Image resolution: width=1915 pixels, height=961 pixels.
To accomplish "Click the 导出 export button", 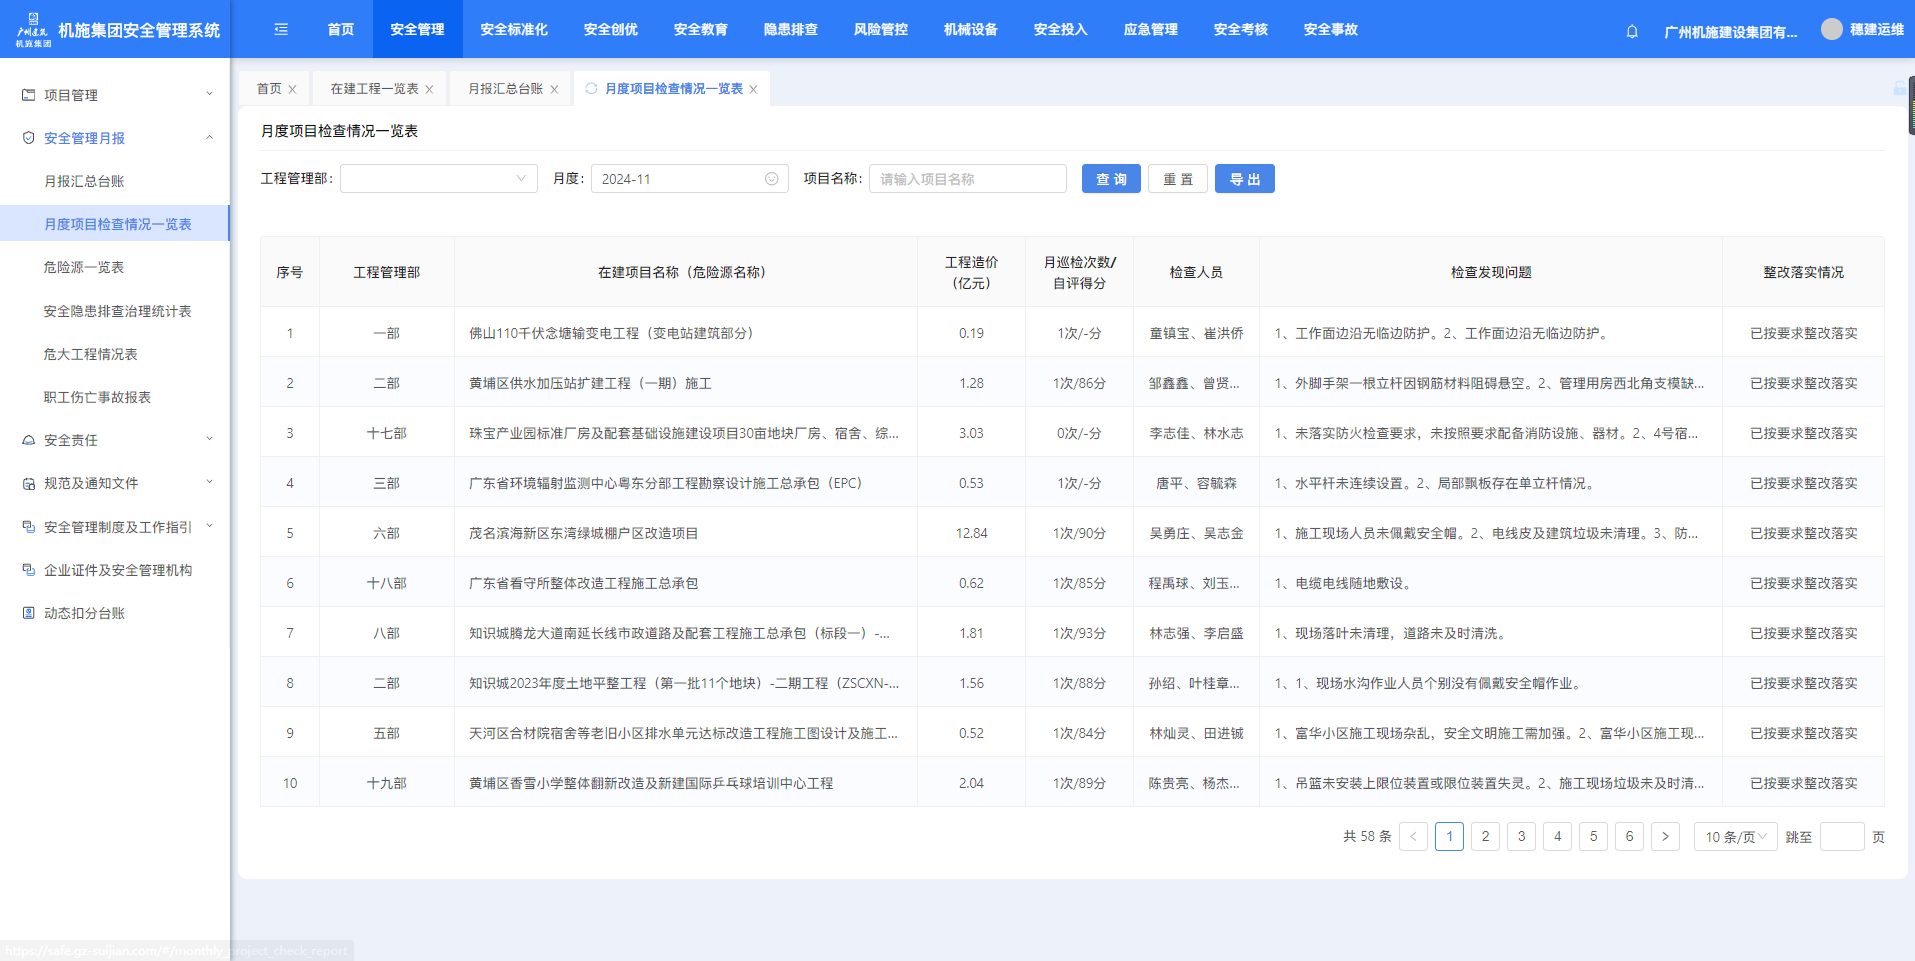I will pyautogui.click(x=1244, y=179).
